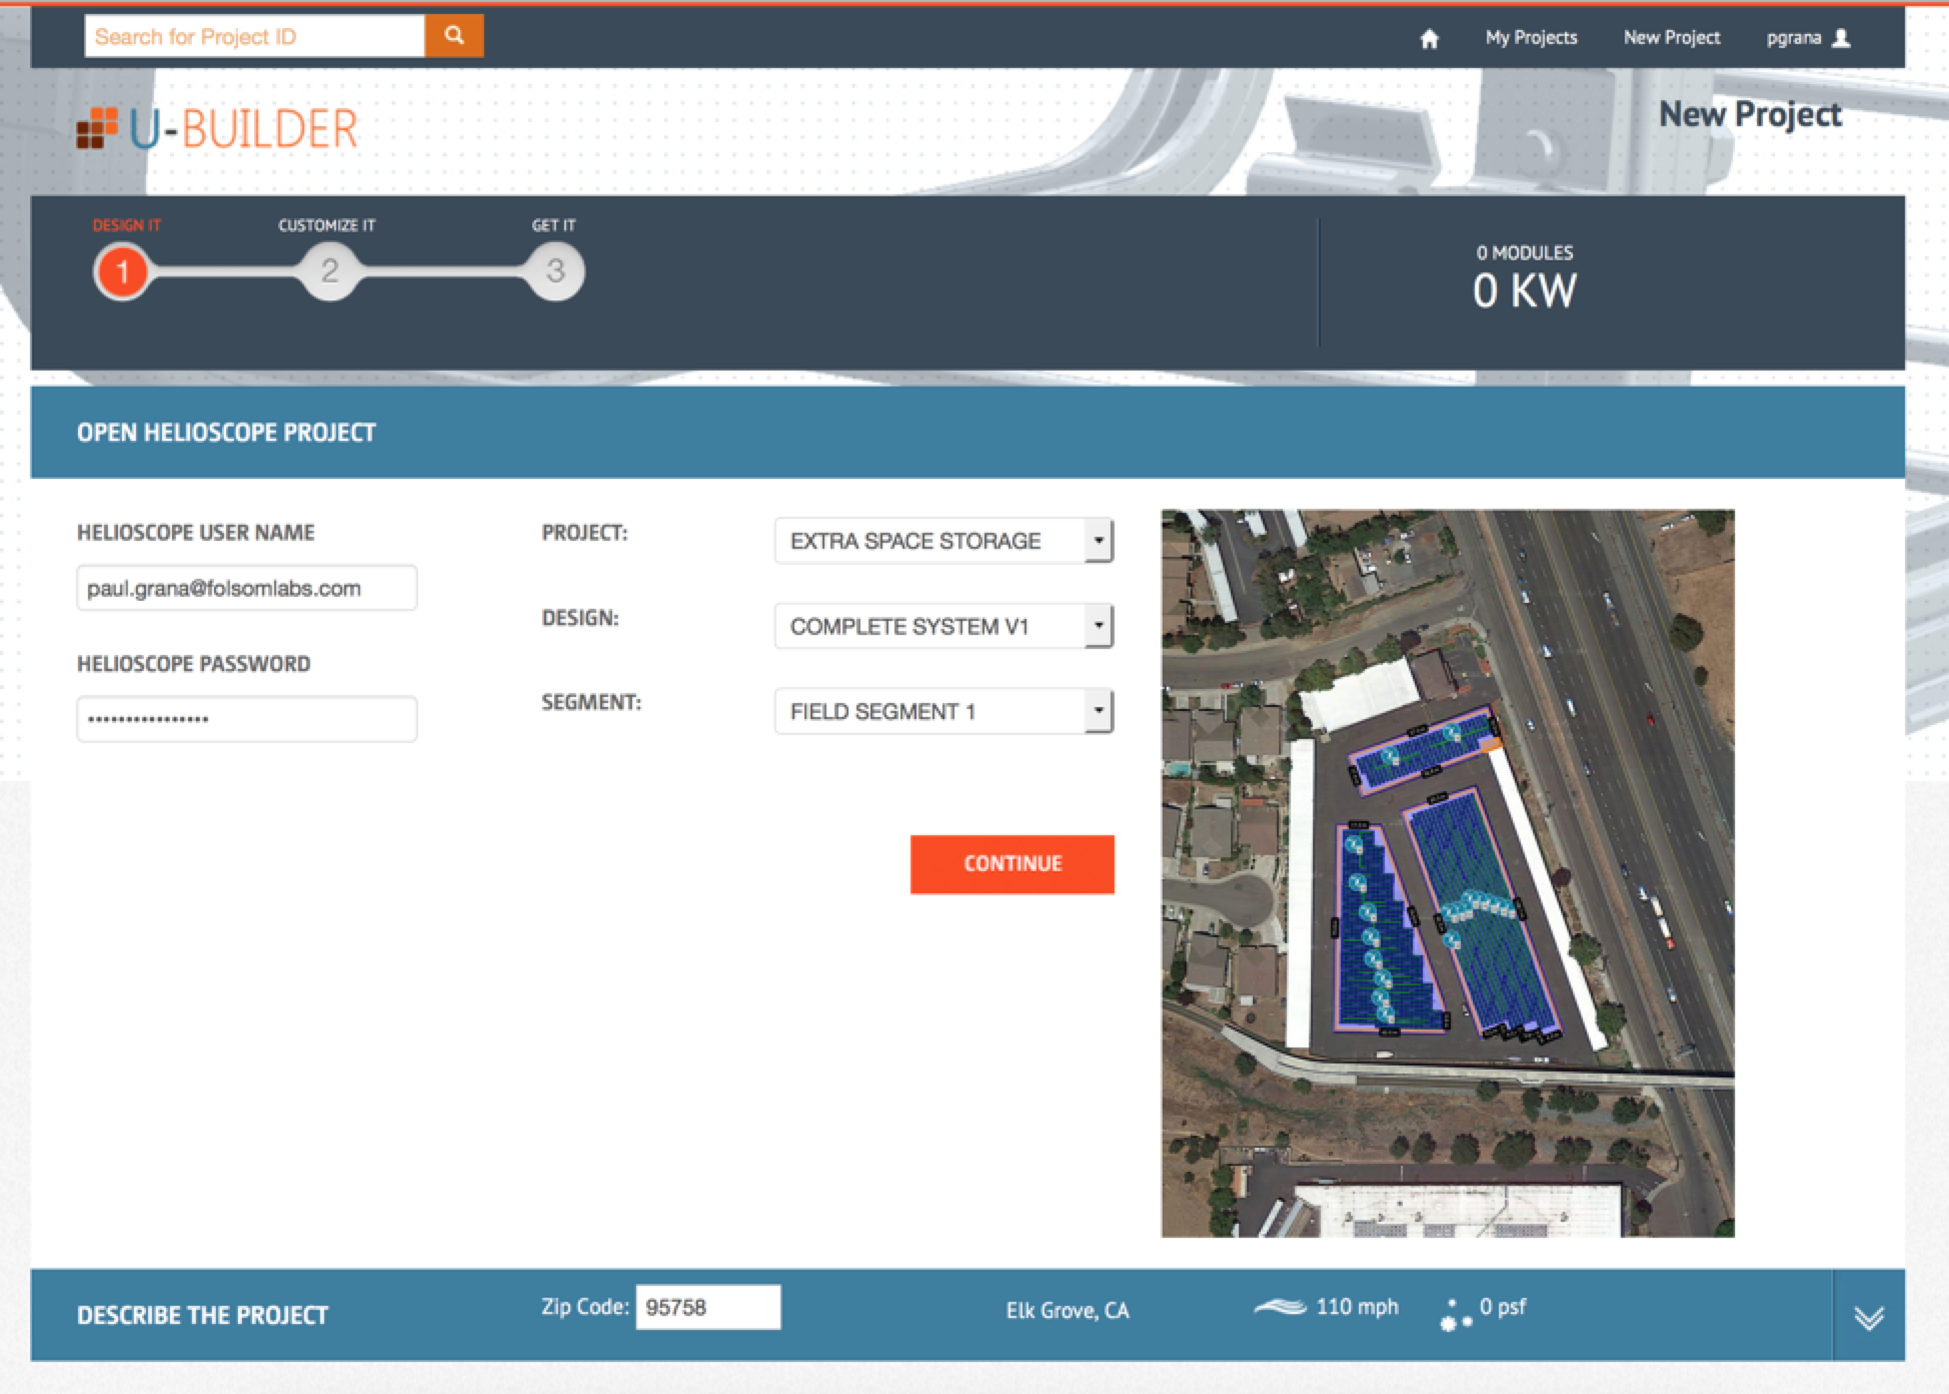Open the Design dropdown
Screen dimensions: 1949x1394
pyautogui.click(x=943, y=626)
